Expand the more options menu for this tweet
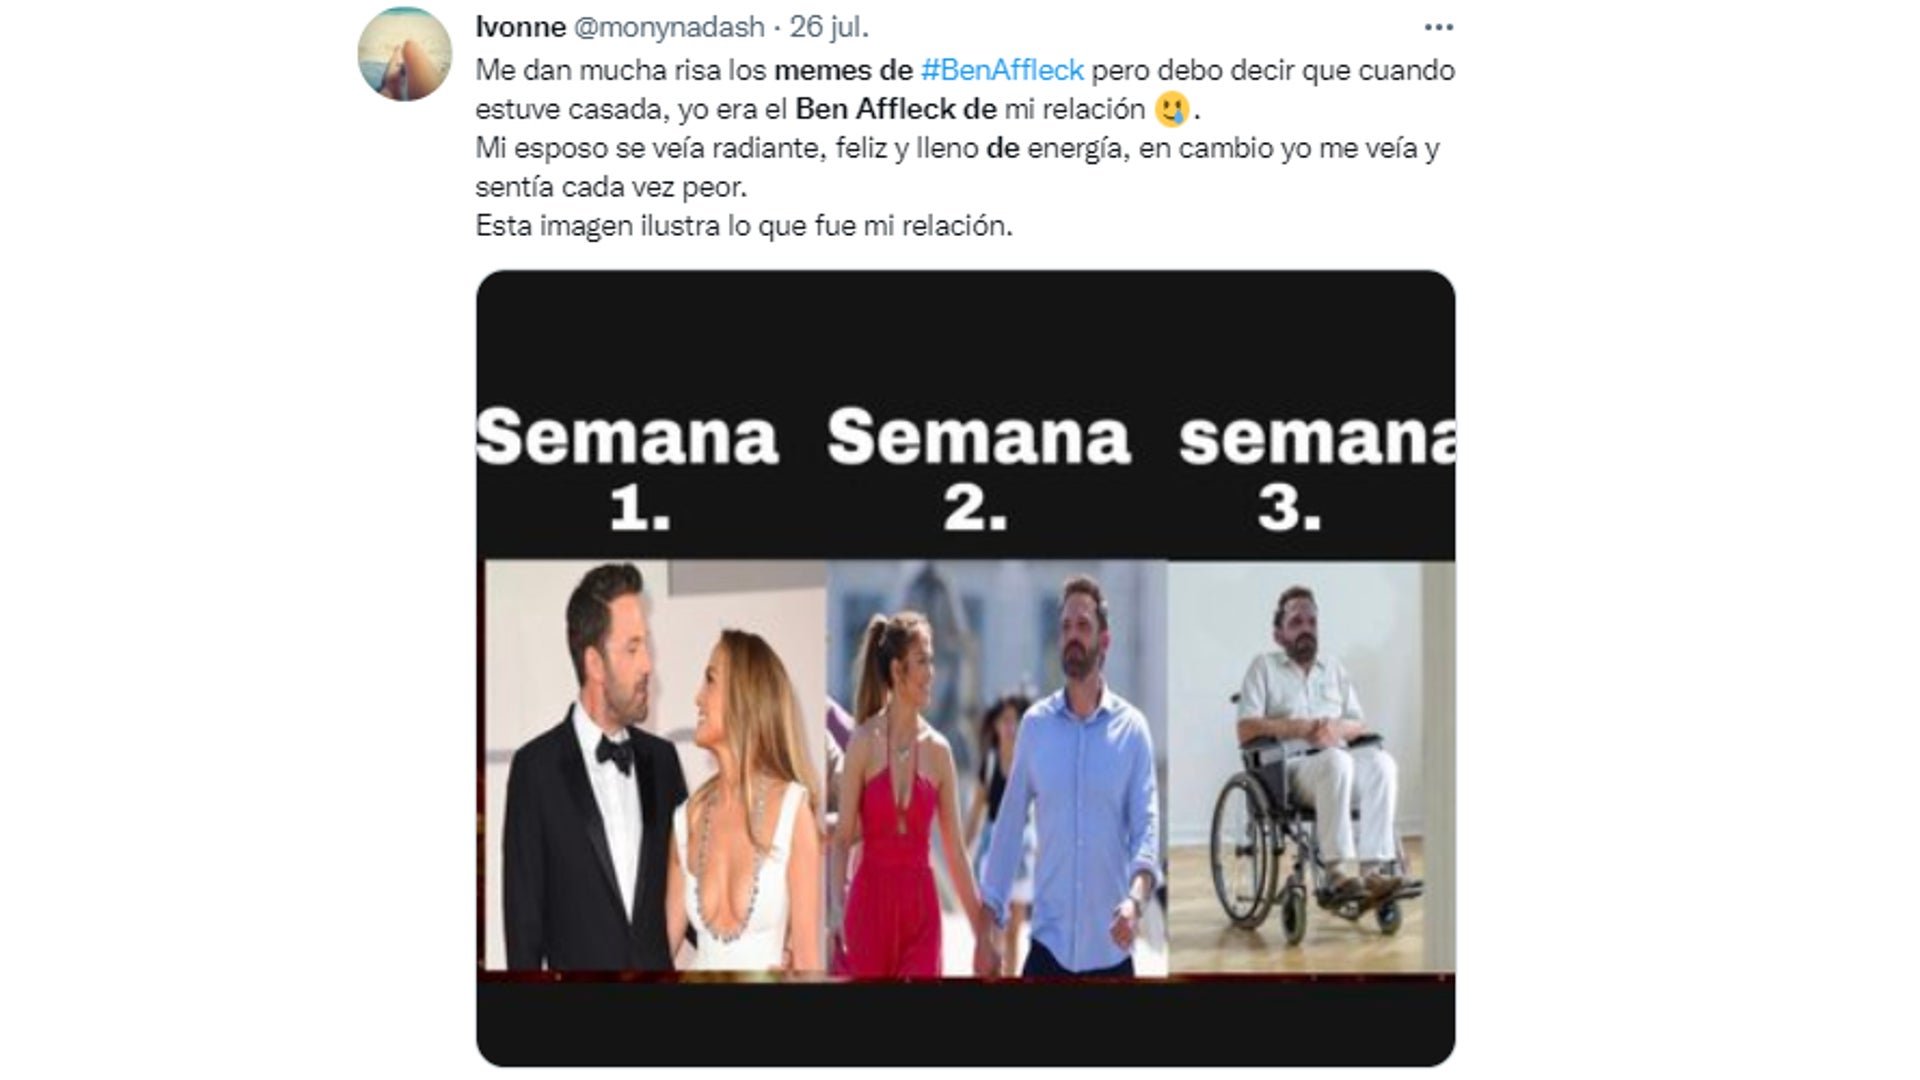The width and height of the screenshot is (1920, 1080). (x=1442, y=29)
